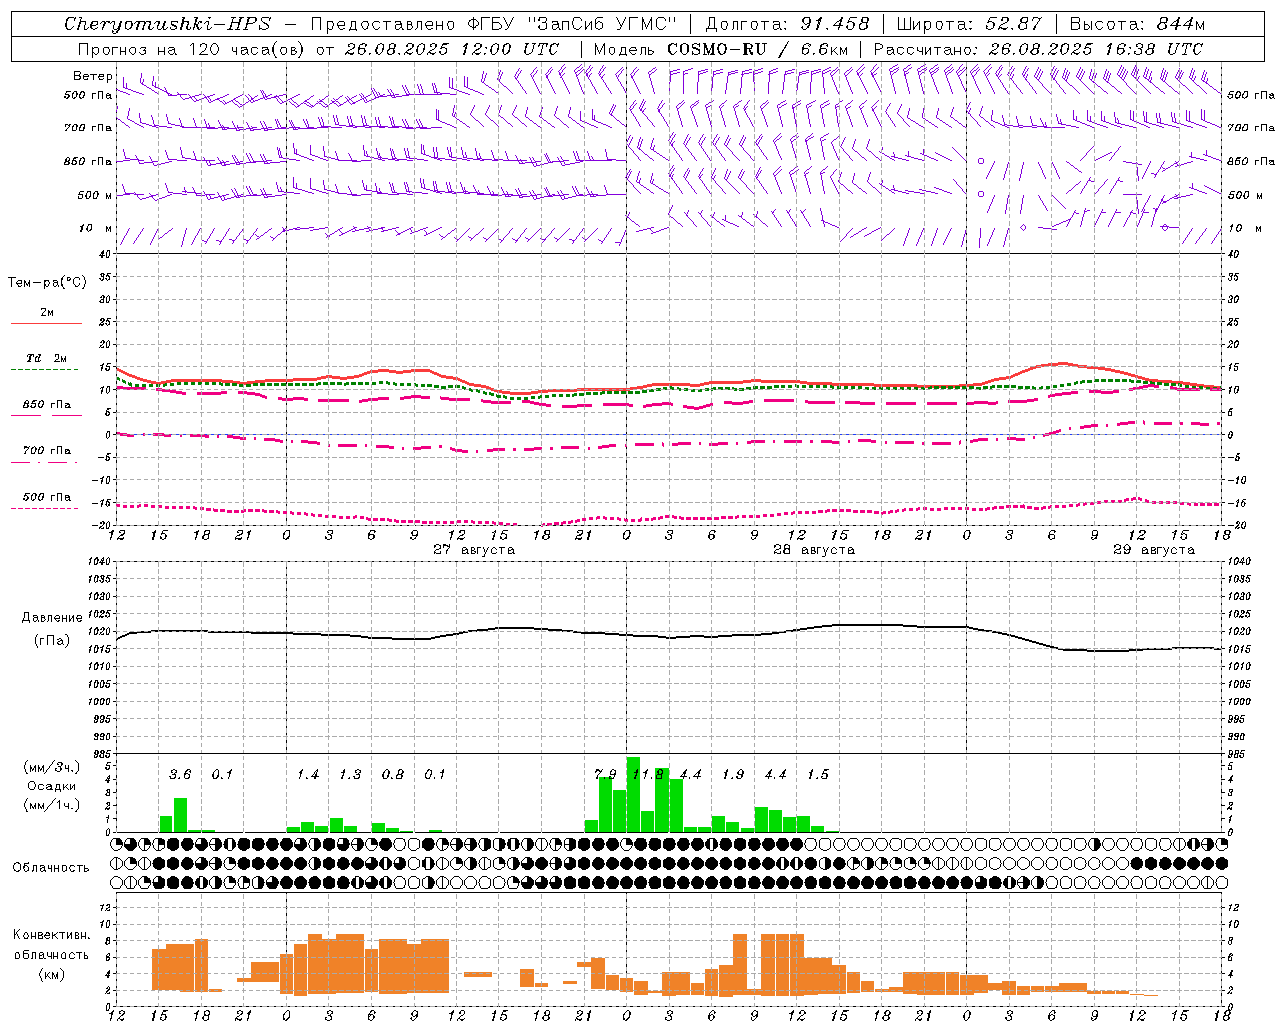The image size is (1280, 1024).
Task: Click the Модель COSMO-RU / 6.6км label
Action: click(721, 49)
